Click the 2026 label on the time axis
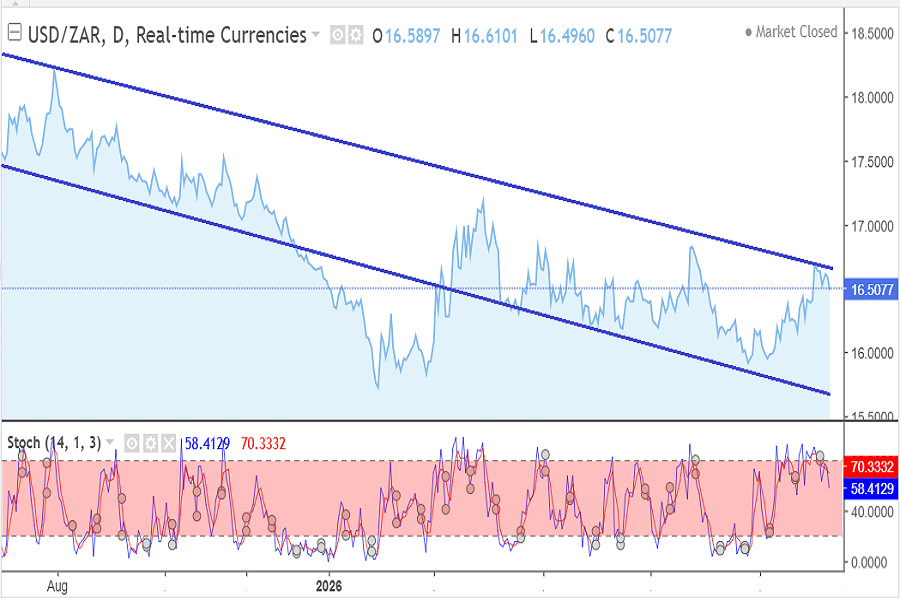This screenshot has width=900, height=600. [329, 586]
